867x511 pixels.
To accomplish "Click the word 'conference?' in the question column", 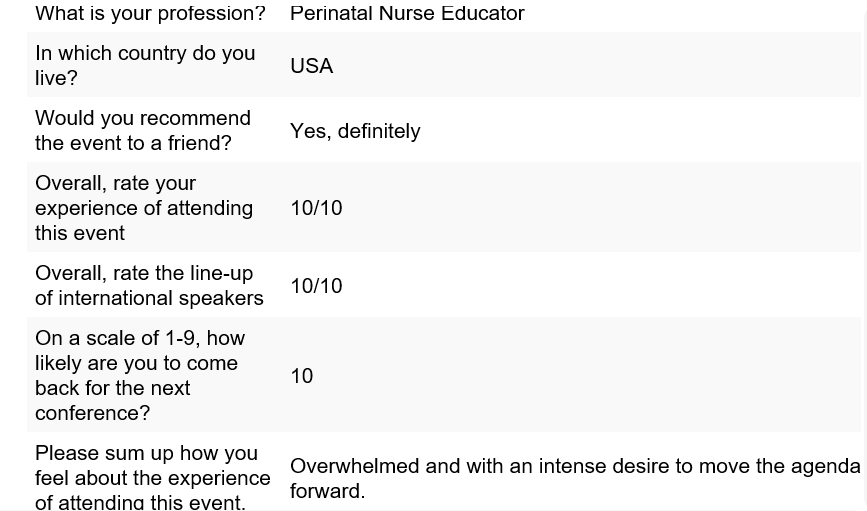I will (x=92, y=413).
